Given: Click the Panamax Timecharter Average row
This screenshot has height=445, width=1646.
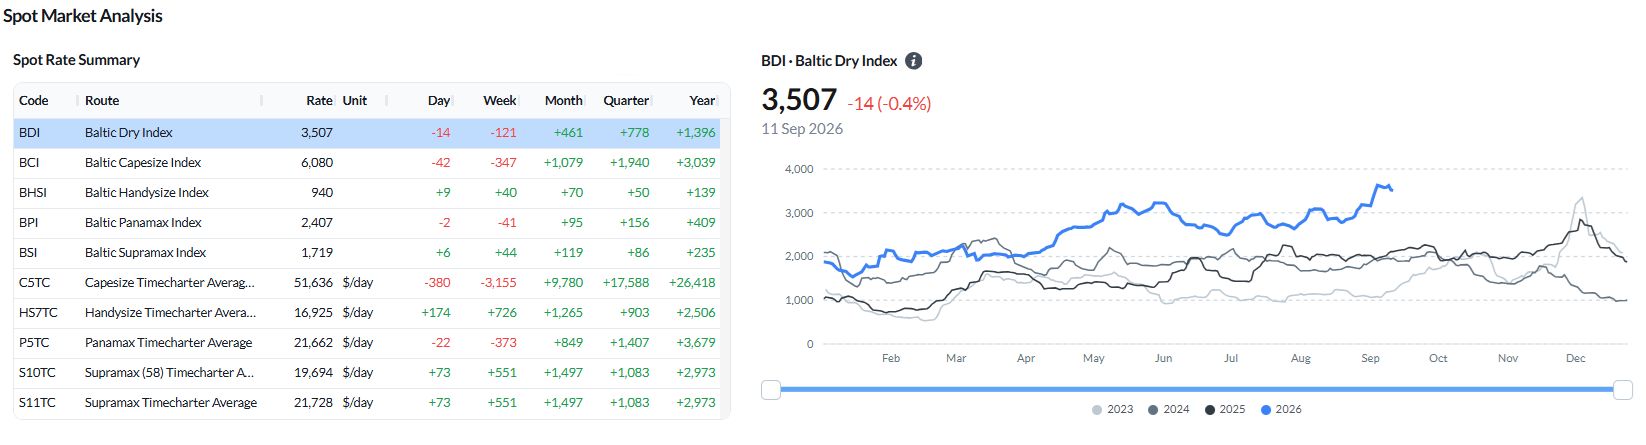Looking at the screenshot, I should 367,343.
